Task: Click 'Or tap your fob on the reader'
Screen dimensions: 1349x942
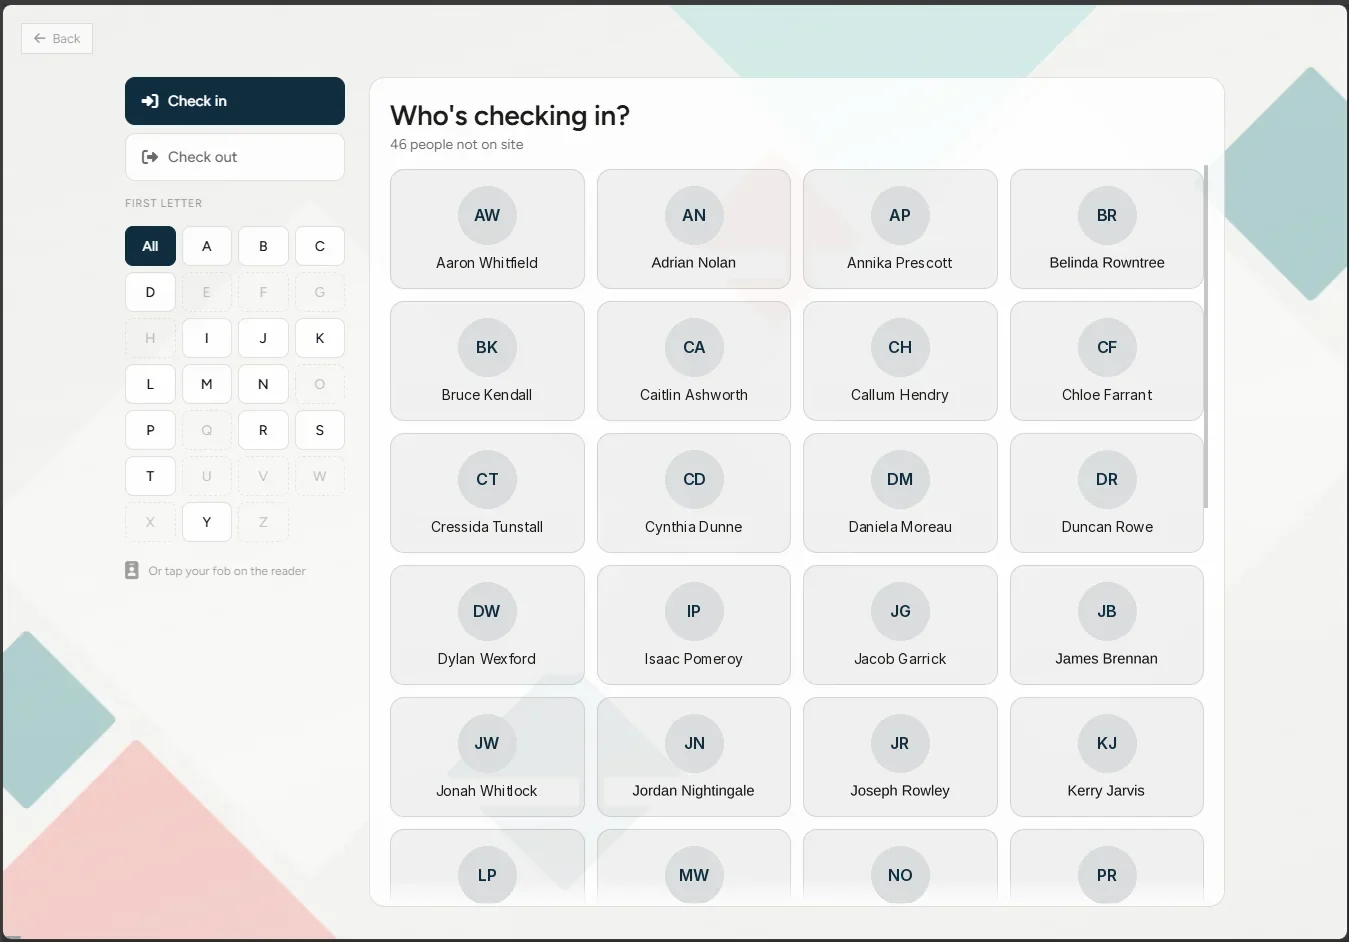Action: (x=227, y=571)
